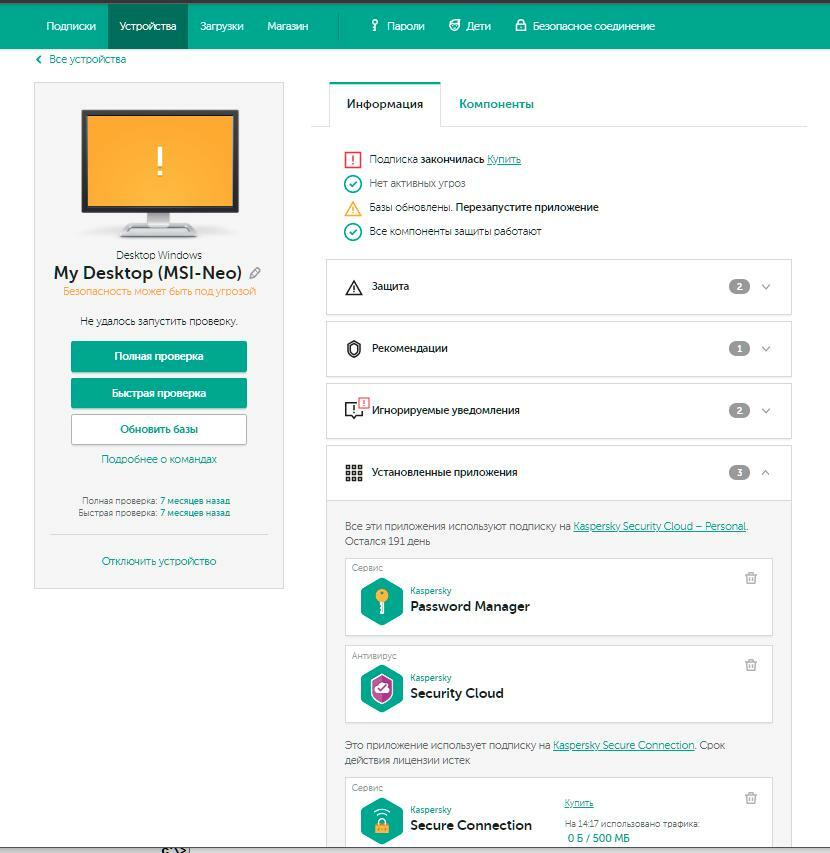Expand the Защита section chevron
Viewport: 830px width, 853px height.
[x=766, y=287]
